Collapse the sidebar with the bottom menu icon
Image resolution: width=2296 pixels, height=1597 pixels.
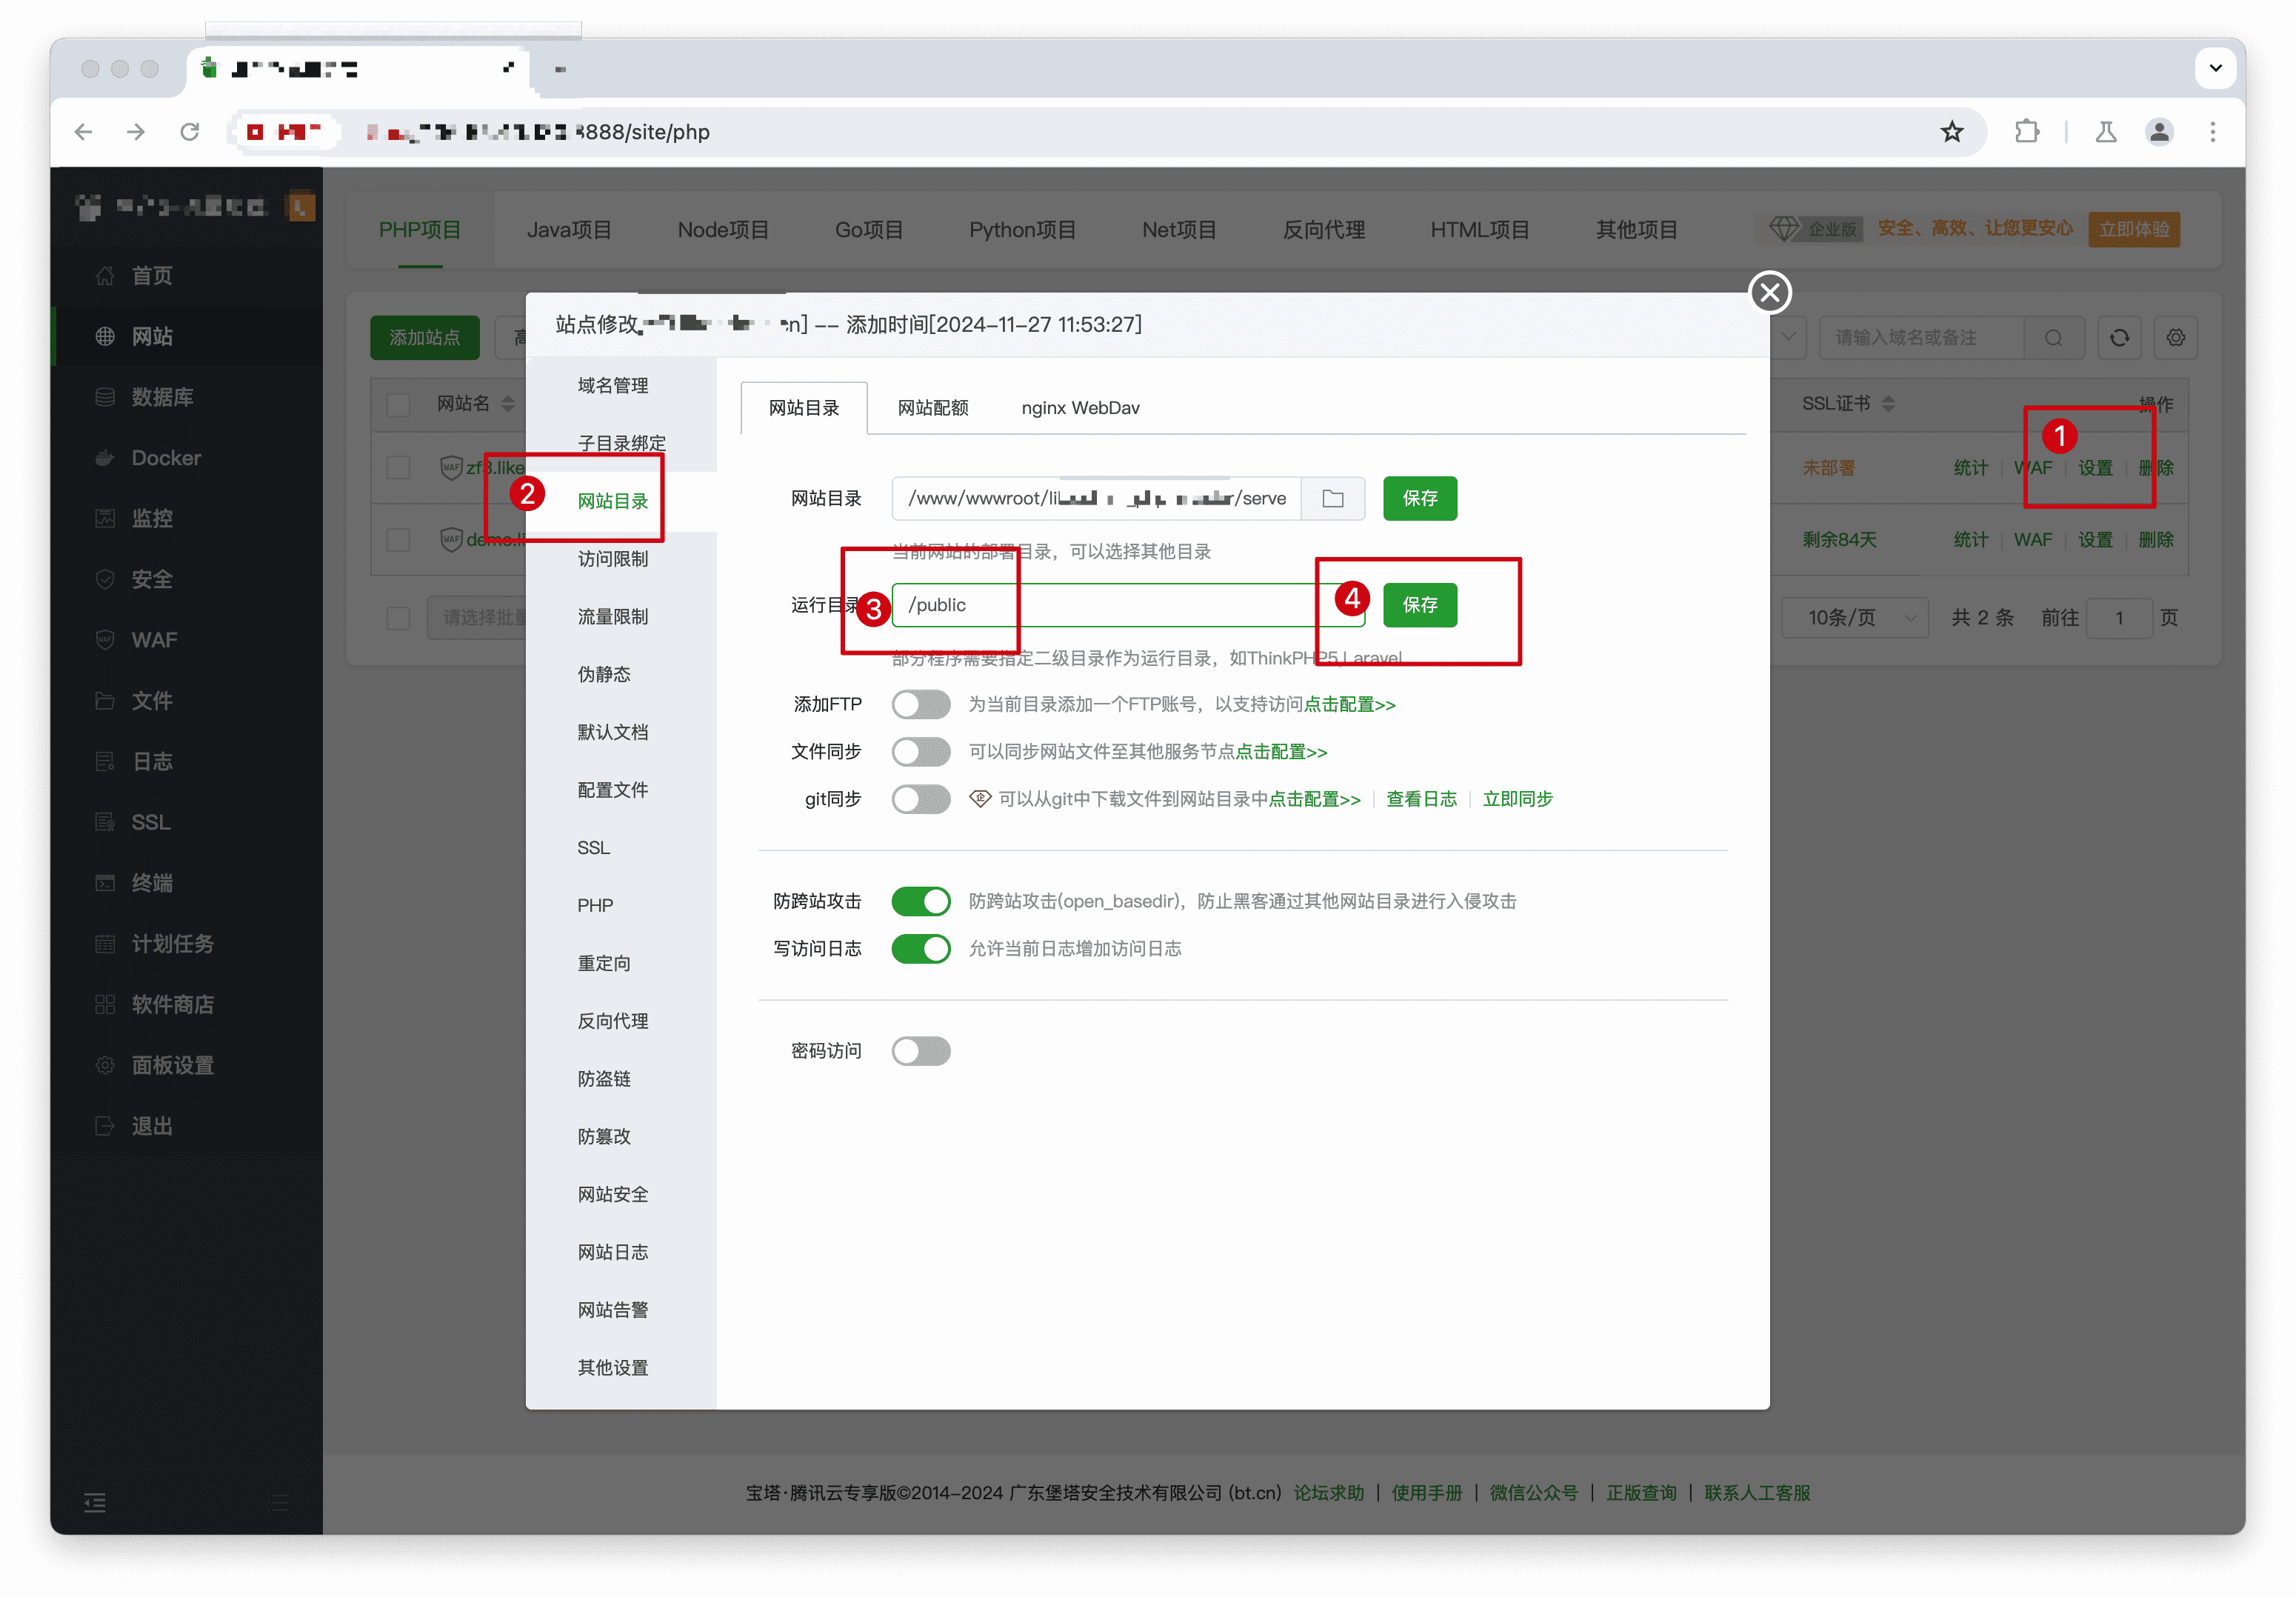(x=94, y=1502)
